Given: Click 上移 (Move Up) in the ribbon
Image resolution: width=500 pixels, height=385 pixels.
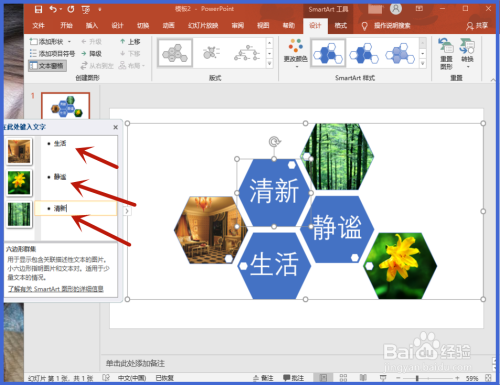Looking at the screenshot, I should click(130, 42).
